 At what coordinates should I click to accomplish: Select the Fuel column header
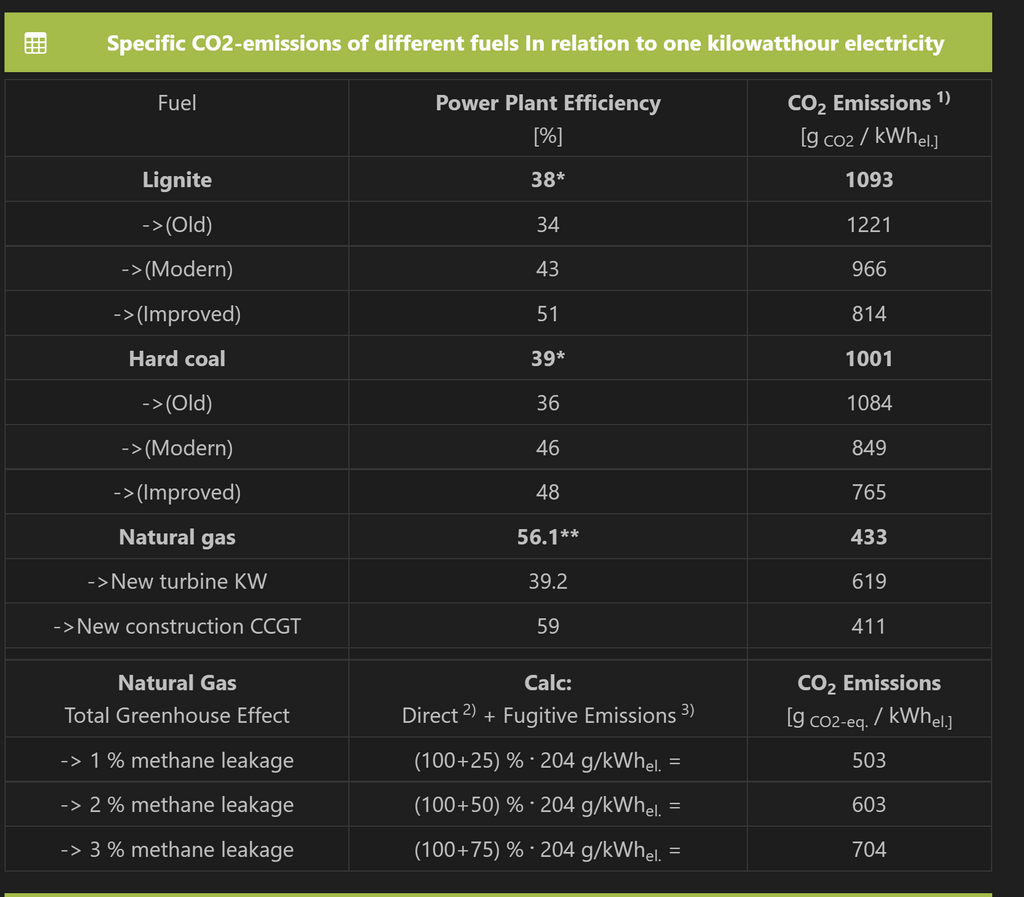[x=177, y=103]
